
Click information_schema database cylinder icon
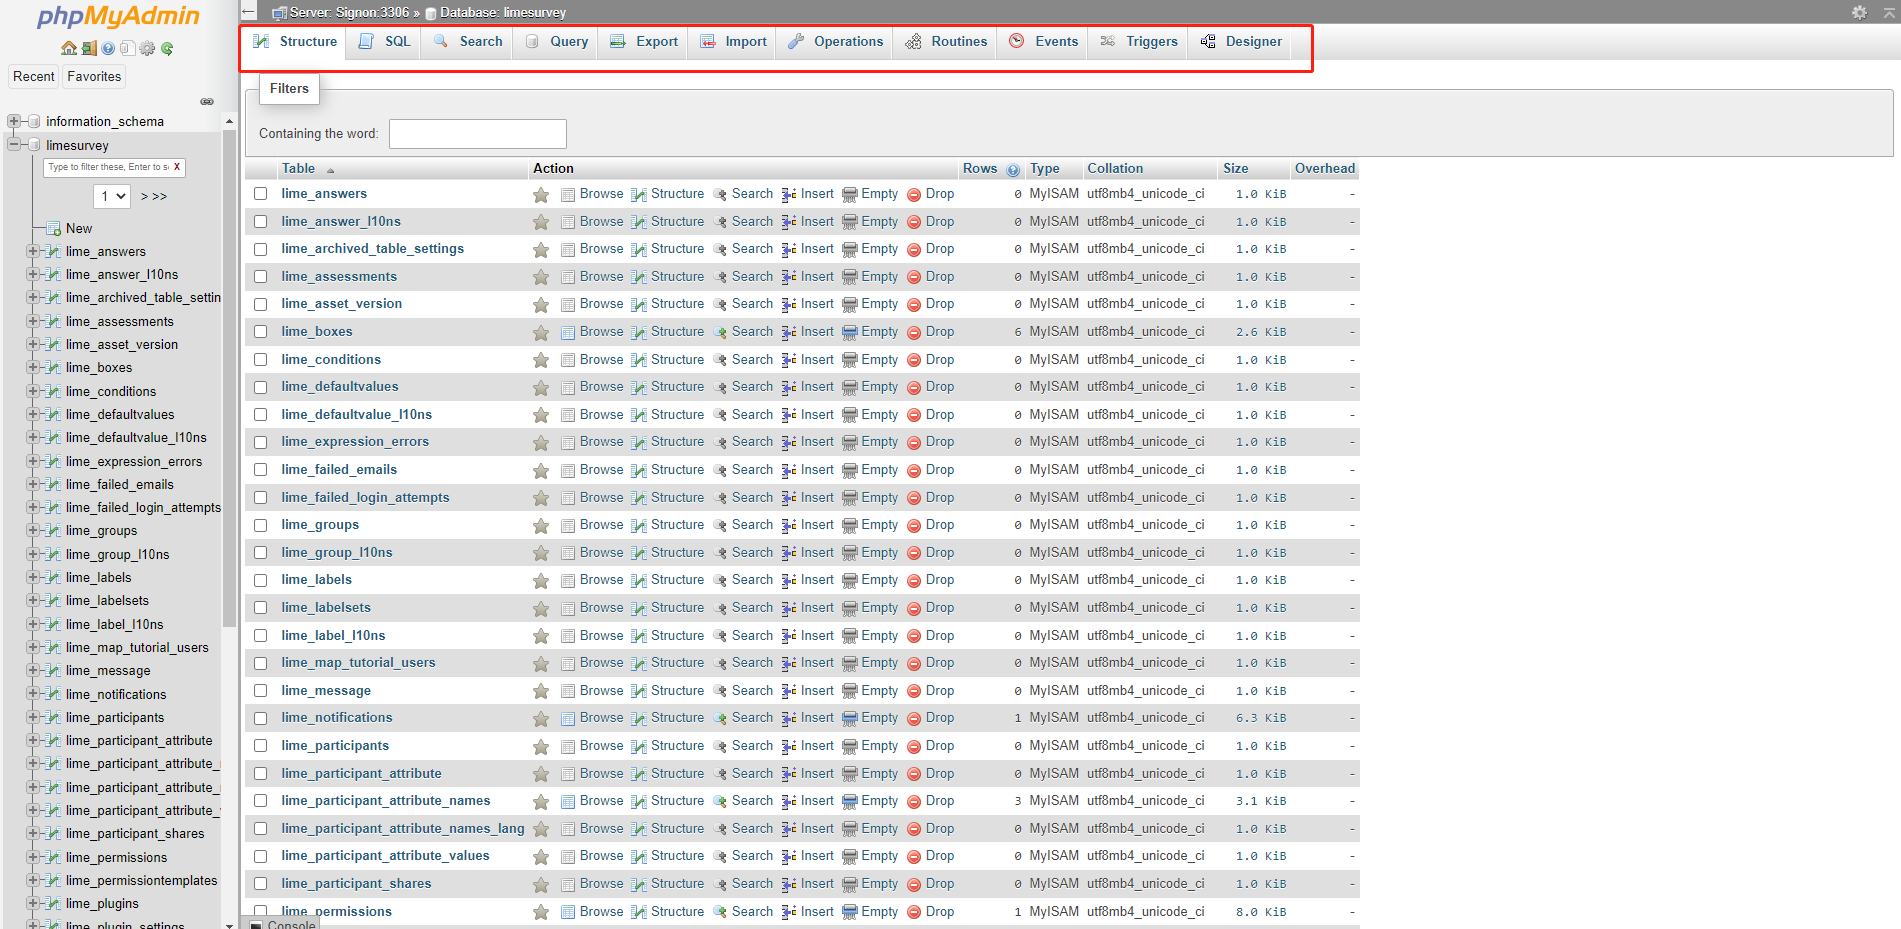(34, 121)
